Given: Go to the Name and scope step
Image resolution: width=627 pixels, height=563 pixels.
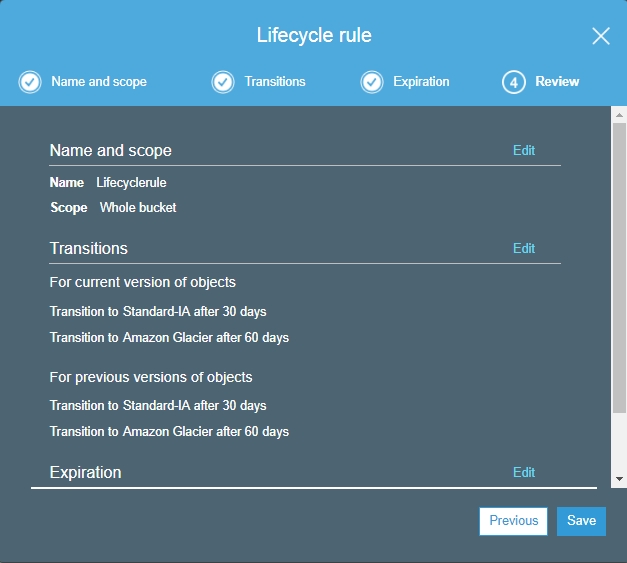Looking at the screenshot, I should click(98, 82).
